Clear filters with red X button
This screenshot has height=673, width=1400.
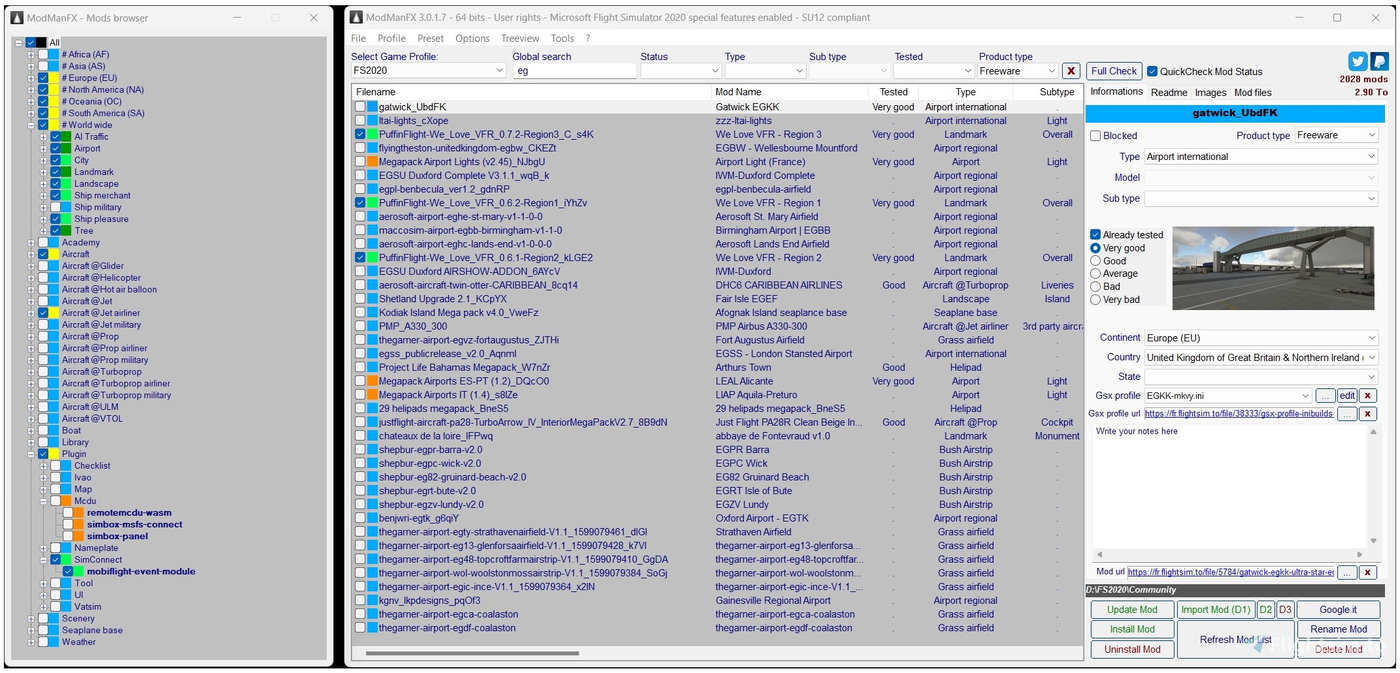(1071, 71)
